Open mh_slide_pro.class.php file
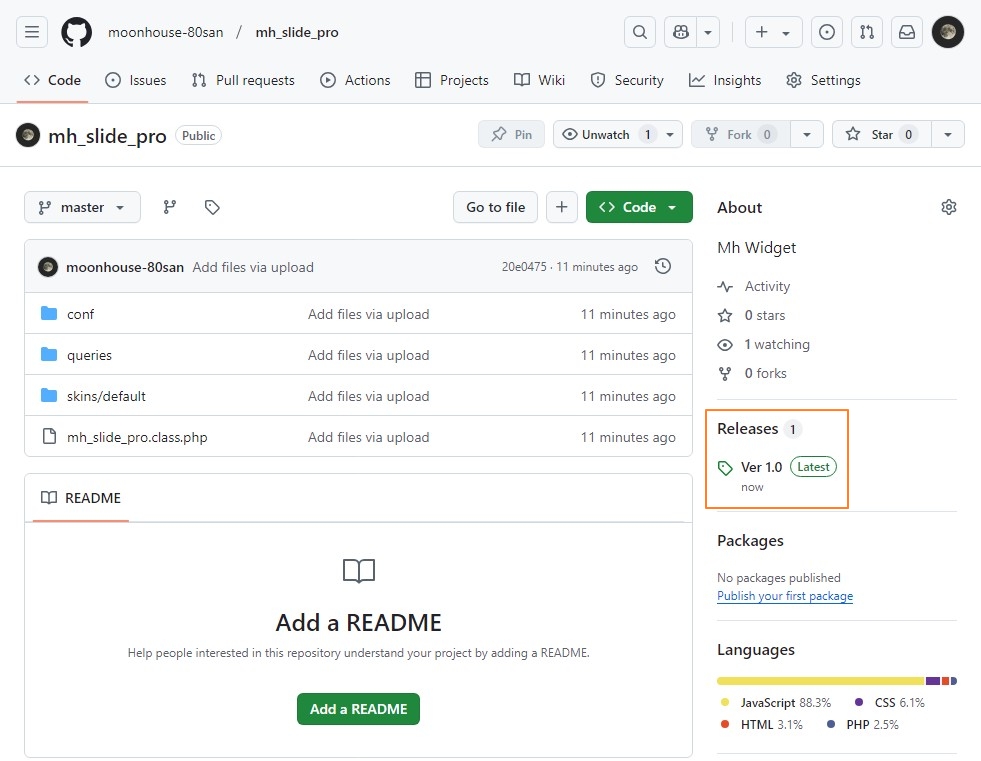The height and width of the screenshot is (761, 981). point(137,437)
